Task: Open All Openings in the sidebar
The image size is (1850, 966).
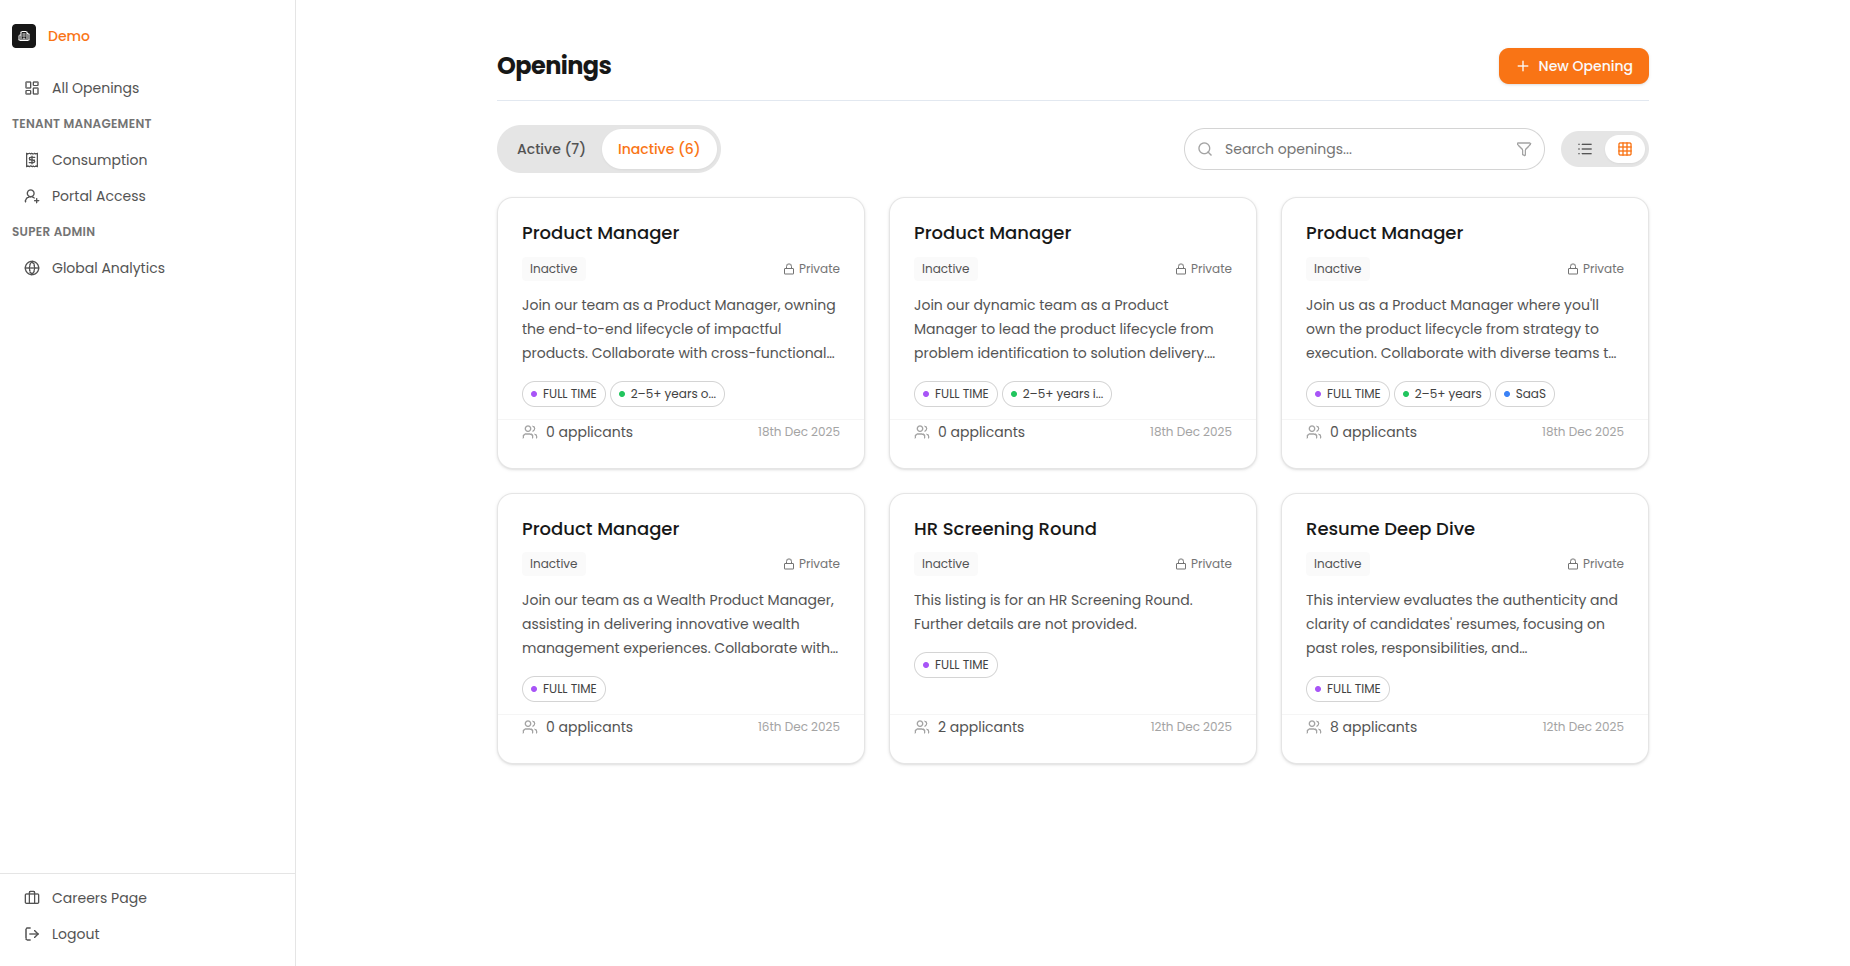Action: [95, 87]
